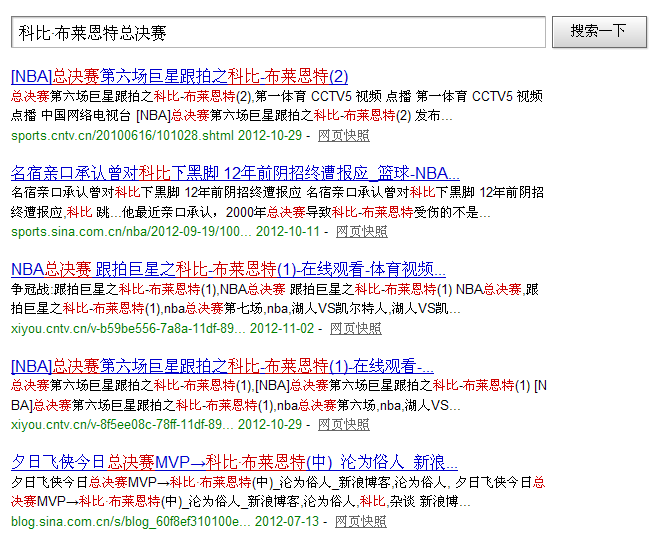The image size is (657, 540).
Task: View 网页快照 for the sports.sina.com.cn result
Action: [x=361, y=231]
